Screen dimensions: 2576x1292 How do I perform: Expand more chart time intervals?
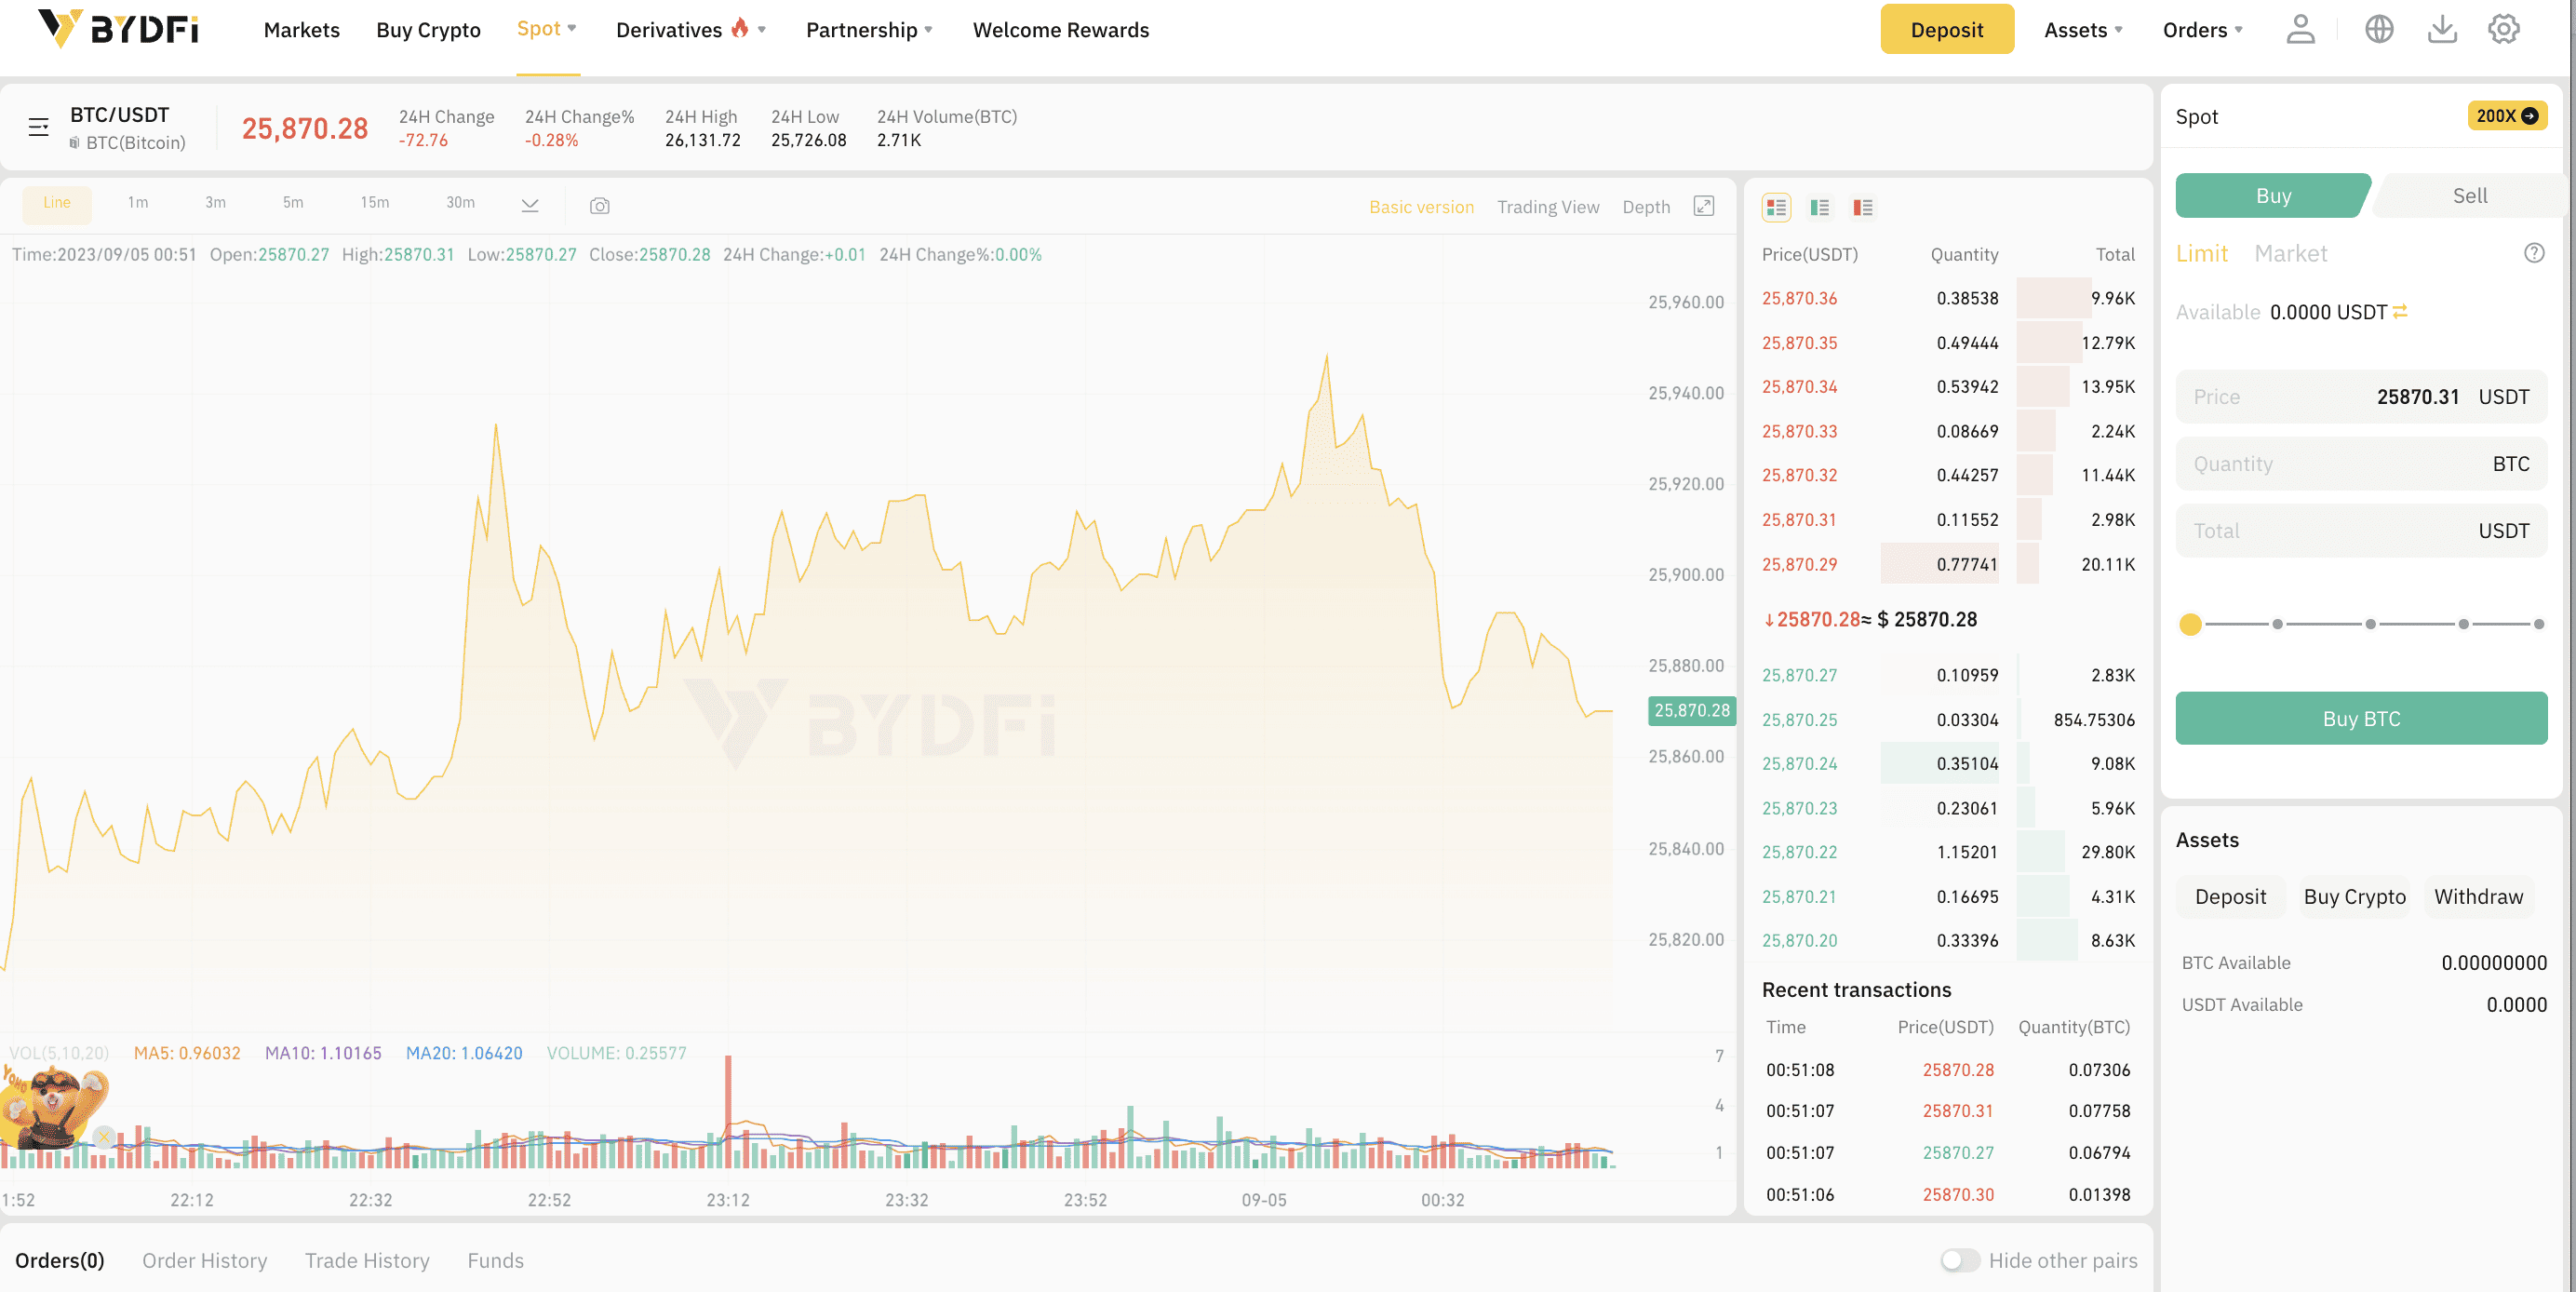pyautogui.click(x=530, y=205)
